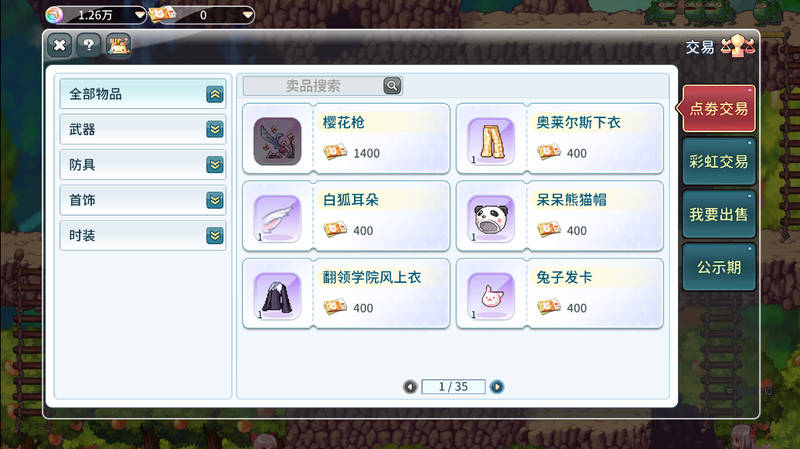Expand the 首饰 category
This screenshot has height=449, width=800.
pos(215,200)
